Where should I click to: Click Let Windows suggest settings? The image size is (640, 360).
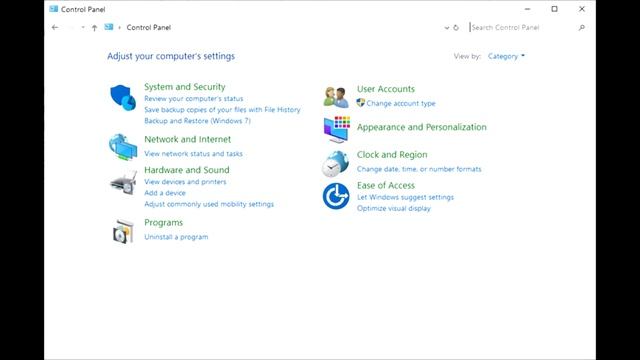(405, 197)
